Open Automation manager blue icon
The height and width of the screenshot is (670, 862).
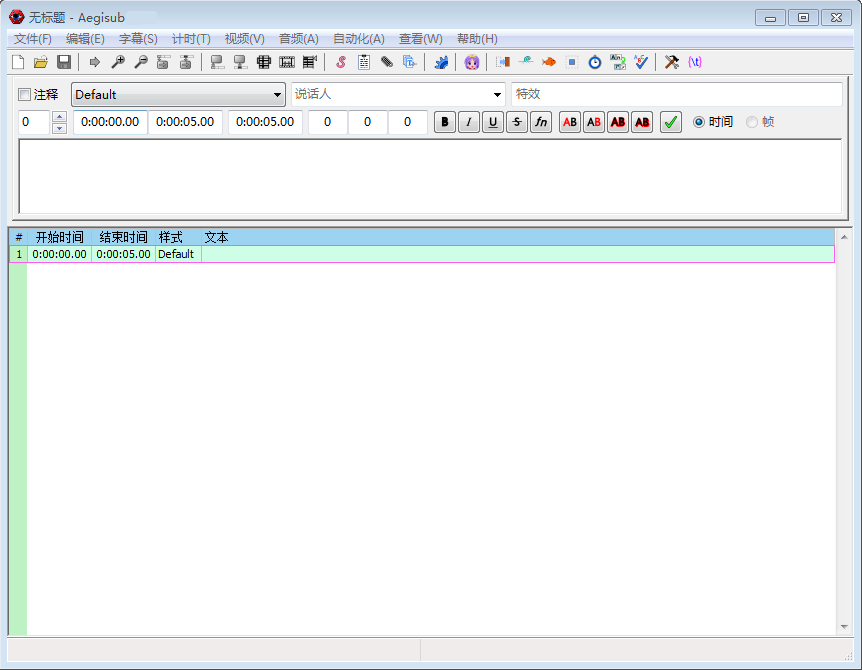click(441, 62)
